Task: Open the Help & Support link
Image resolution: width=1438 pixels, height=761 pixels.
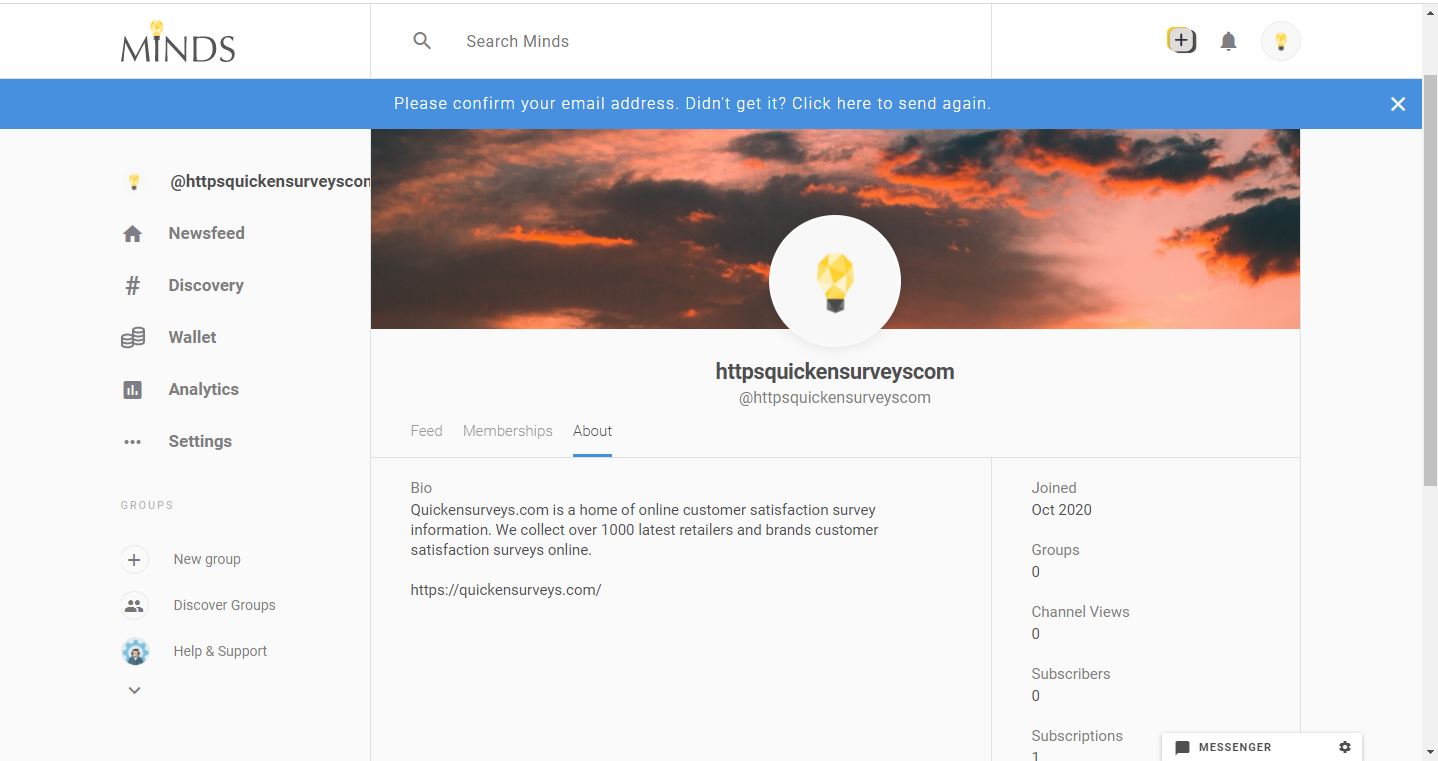Action: (x=220, y=651)
